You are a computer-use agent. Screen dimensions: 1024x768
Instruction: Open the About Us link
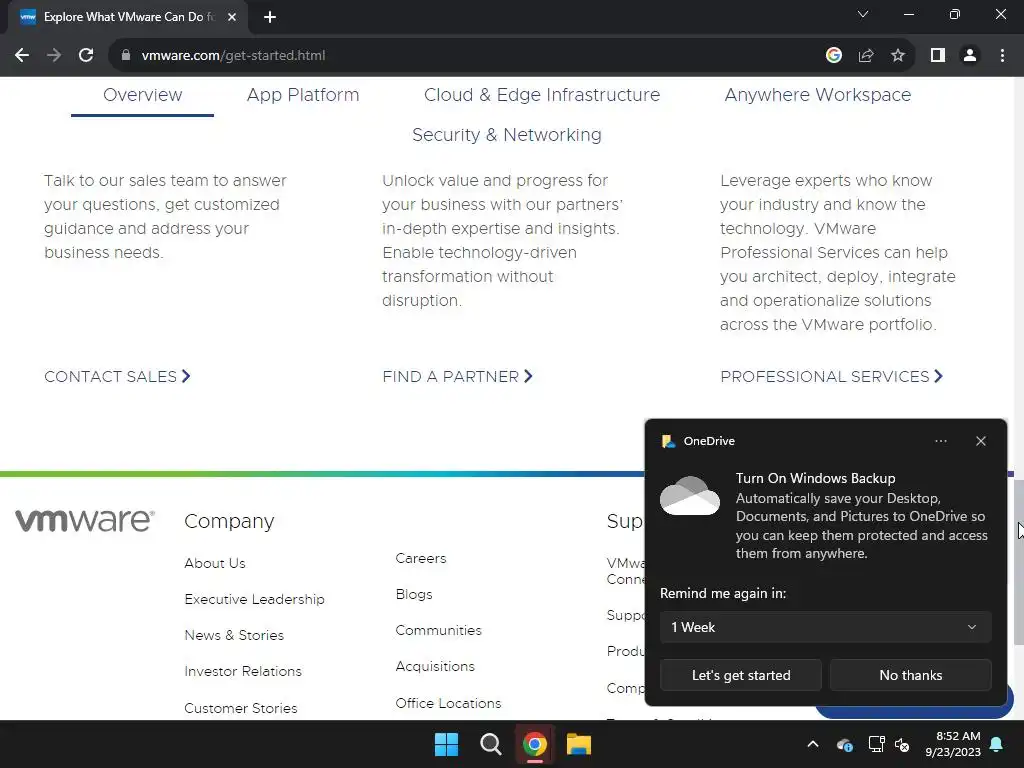(x=215, y=563)
